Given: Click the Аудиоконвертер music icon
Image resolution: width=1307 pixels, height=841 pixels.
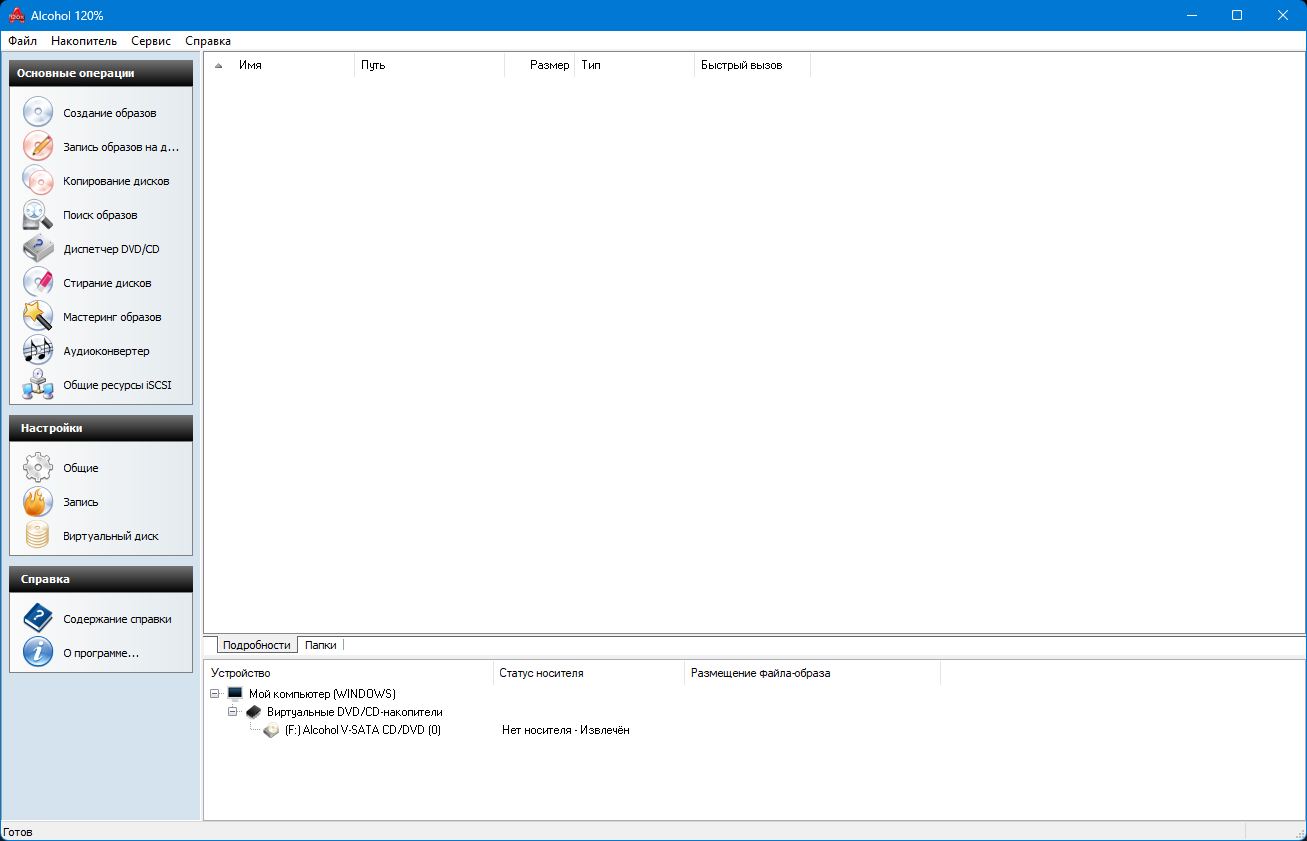Looking at the screenshot, I should tap(38, 350).
